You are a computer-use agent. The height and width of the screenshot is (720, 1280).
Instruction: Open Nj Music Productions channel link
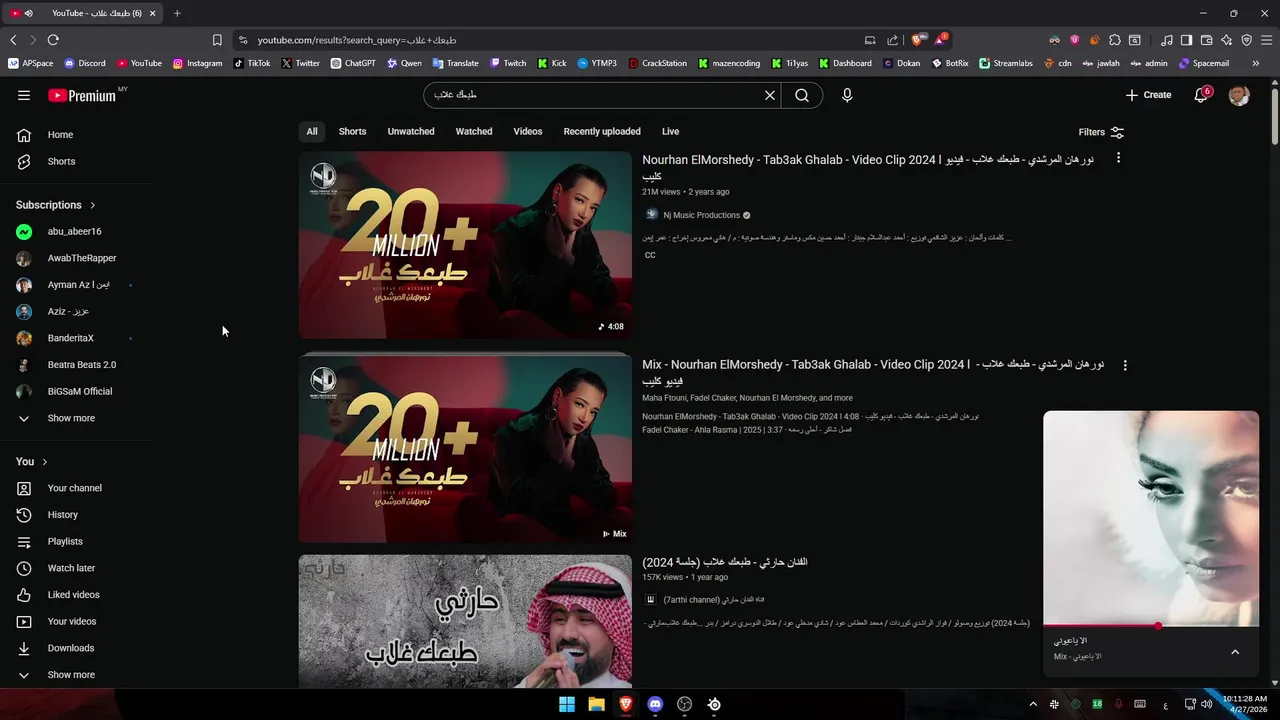(701, 215)
